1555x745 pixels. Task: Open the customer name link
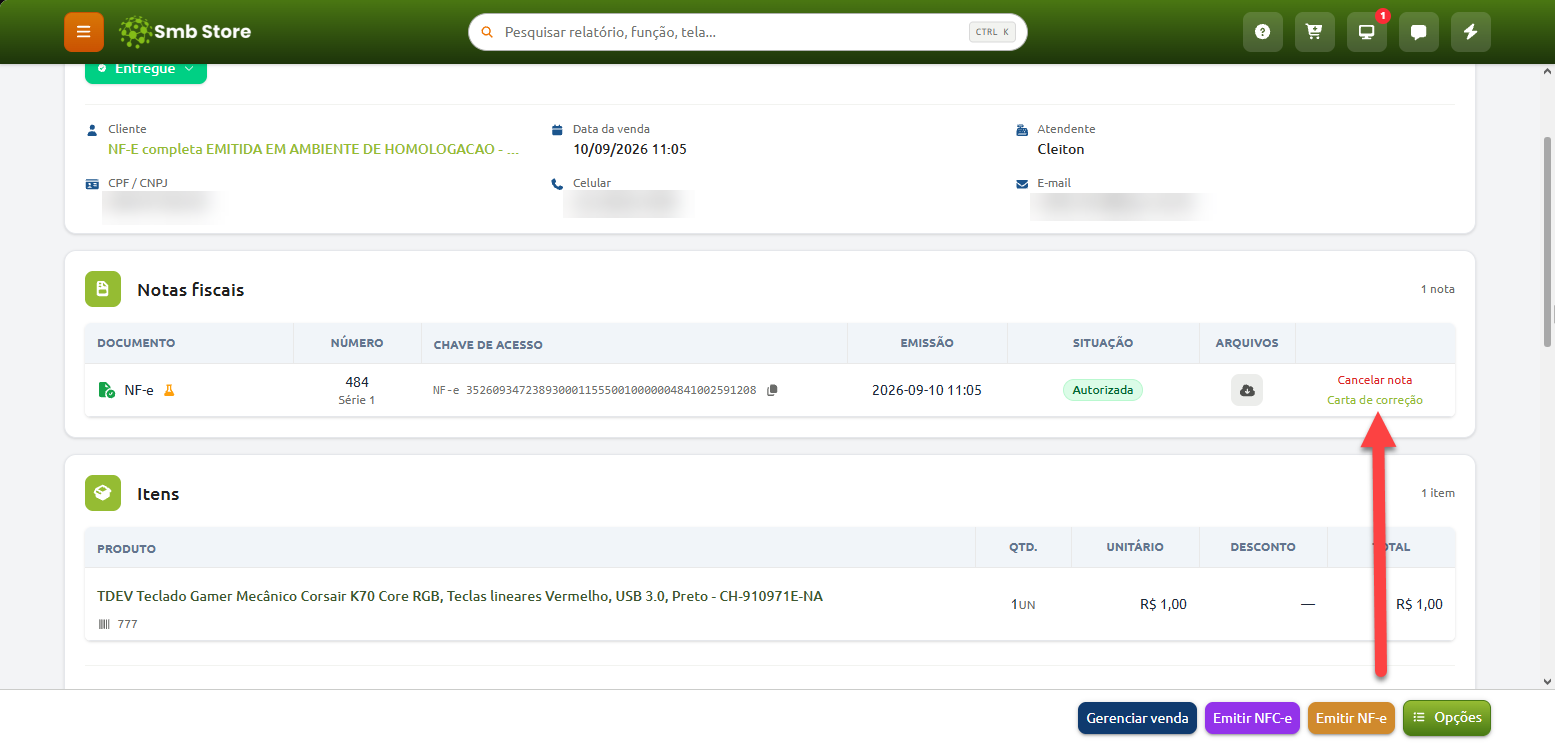(x=314, y=149)
